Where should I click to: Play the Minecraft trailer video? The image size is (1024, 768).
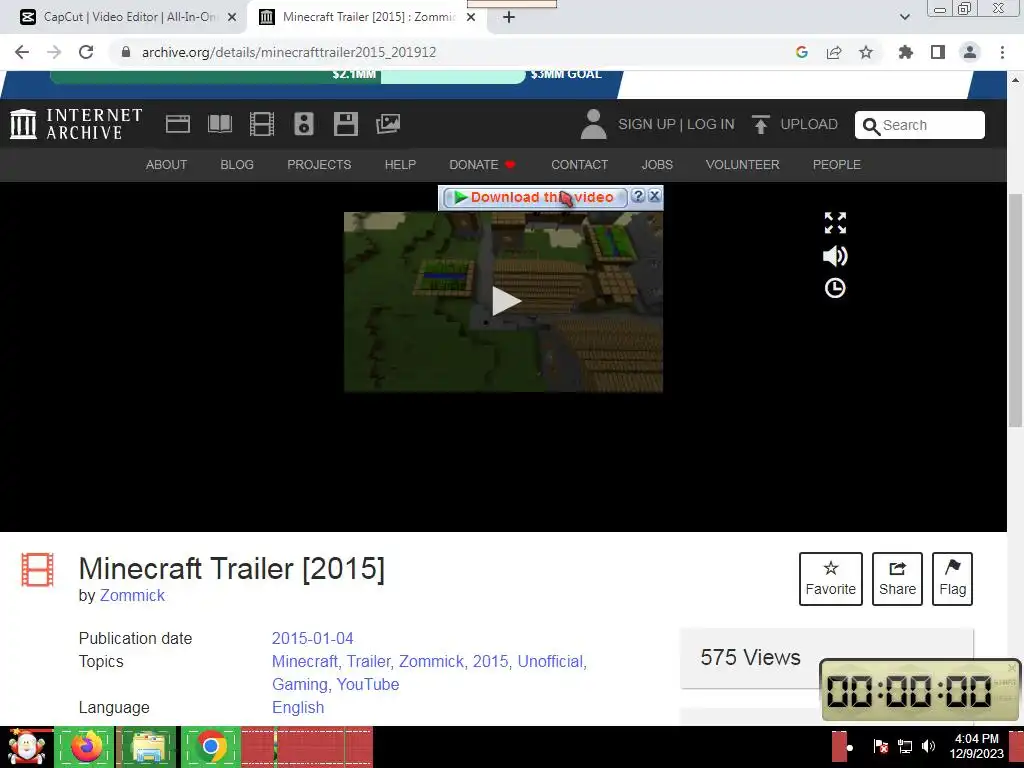[505, 301]
